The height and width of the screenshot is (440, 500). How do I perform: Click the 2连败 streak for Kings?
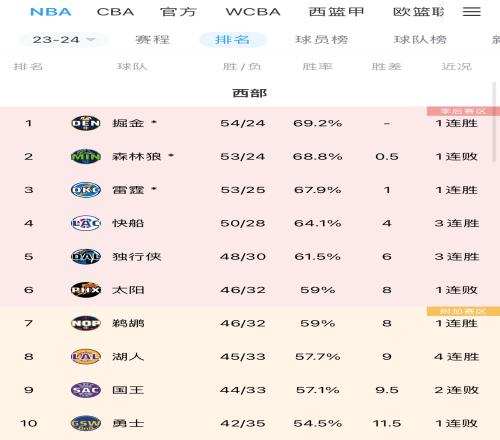pos(457,390)
